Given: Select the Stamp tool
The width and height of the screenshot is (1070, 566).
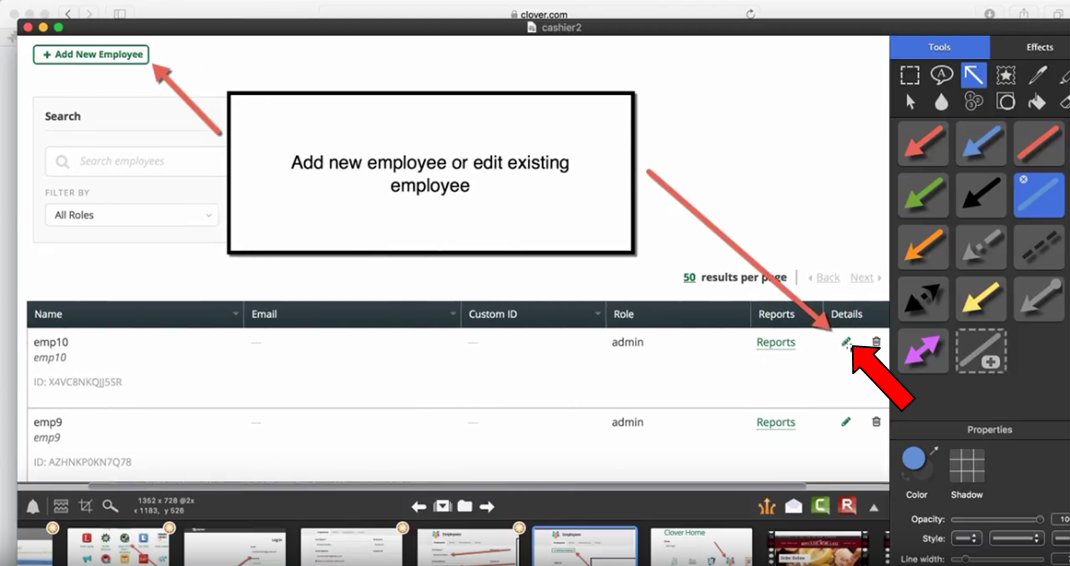Looking at the screenshot, I should 1006,75.
